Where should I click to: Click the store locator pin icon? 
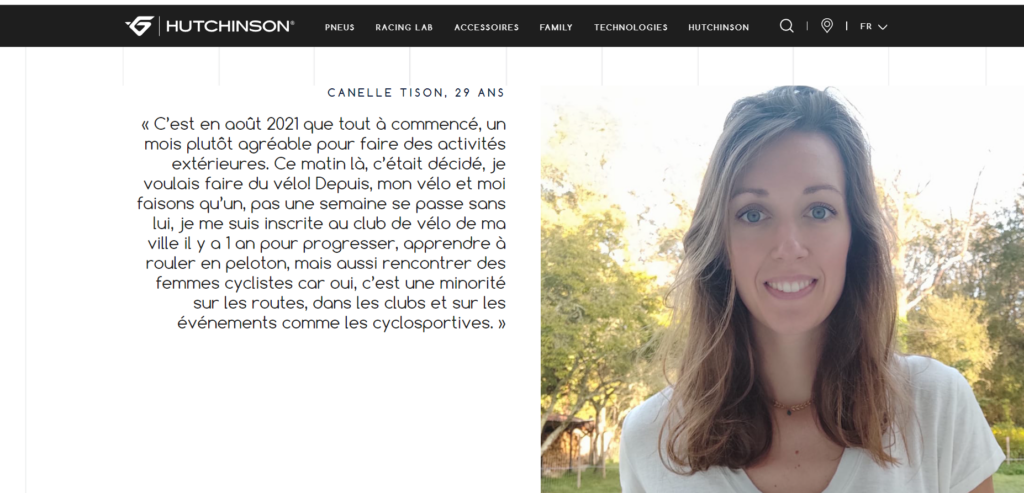(x=827, y=26)
